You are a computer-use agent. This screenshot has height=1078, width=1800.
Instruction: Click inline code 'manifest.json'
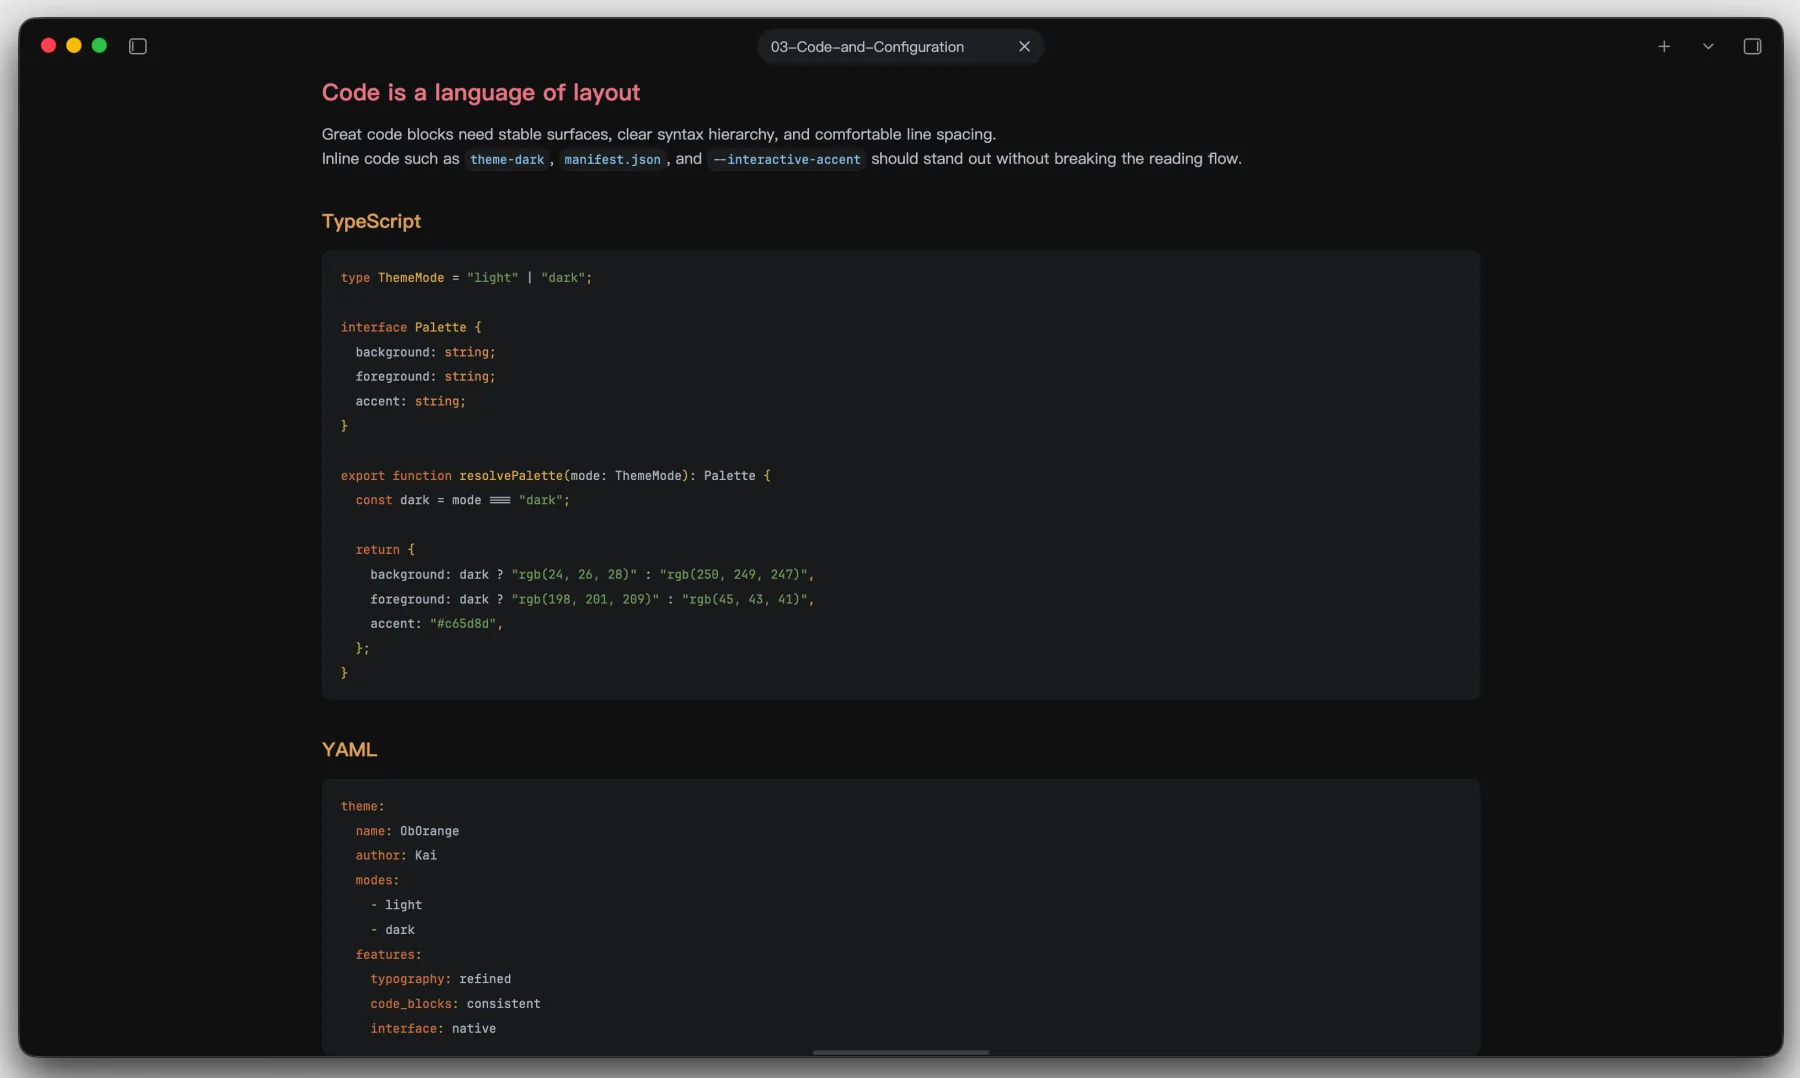612,159
